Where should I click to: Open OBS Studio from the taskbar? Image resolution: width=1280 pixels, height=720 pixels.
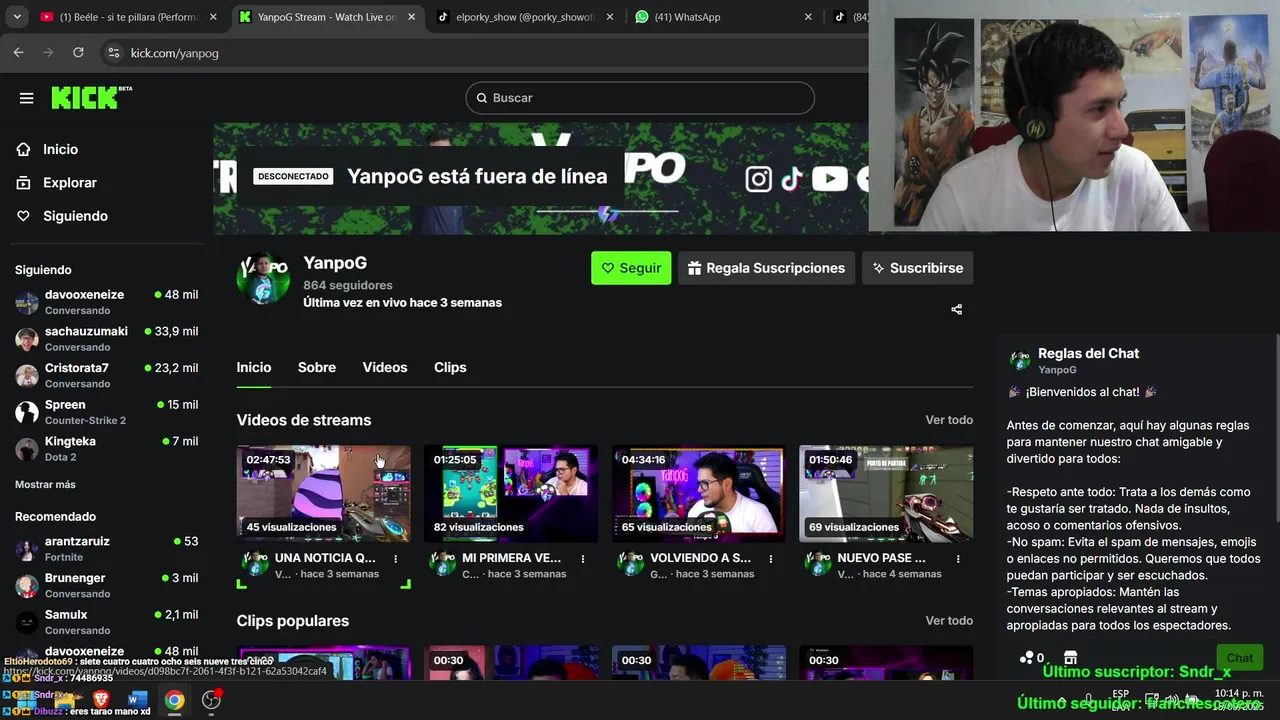[x=211, y=699]
